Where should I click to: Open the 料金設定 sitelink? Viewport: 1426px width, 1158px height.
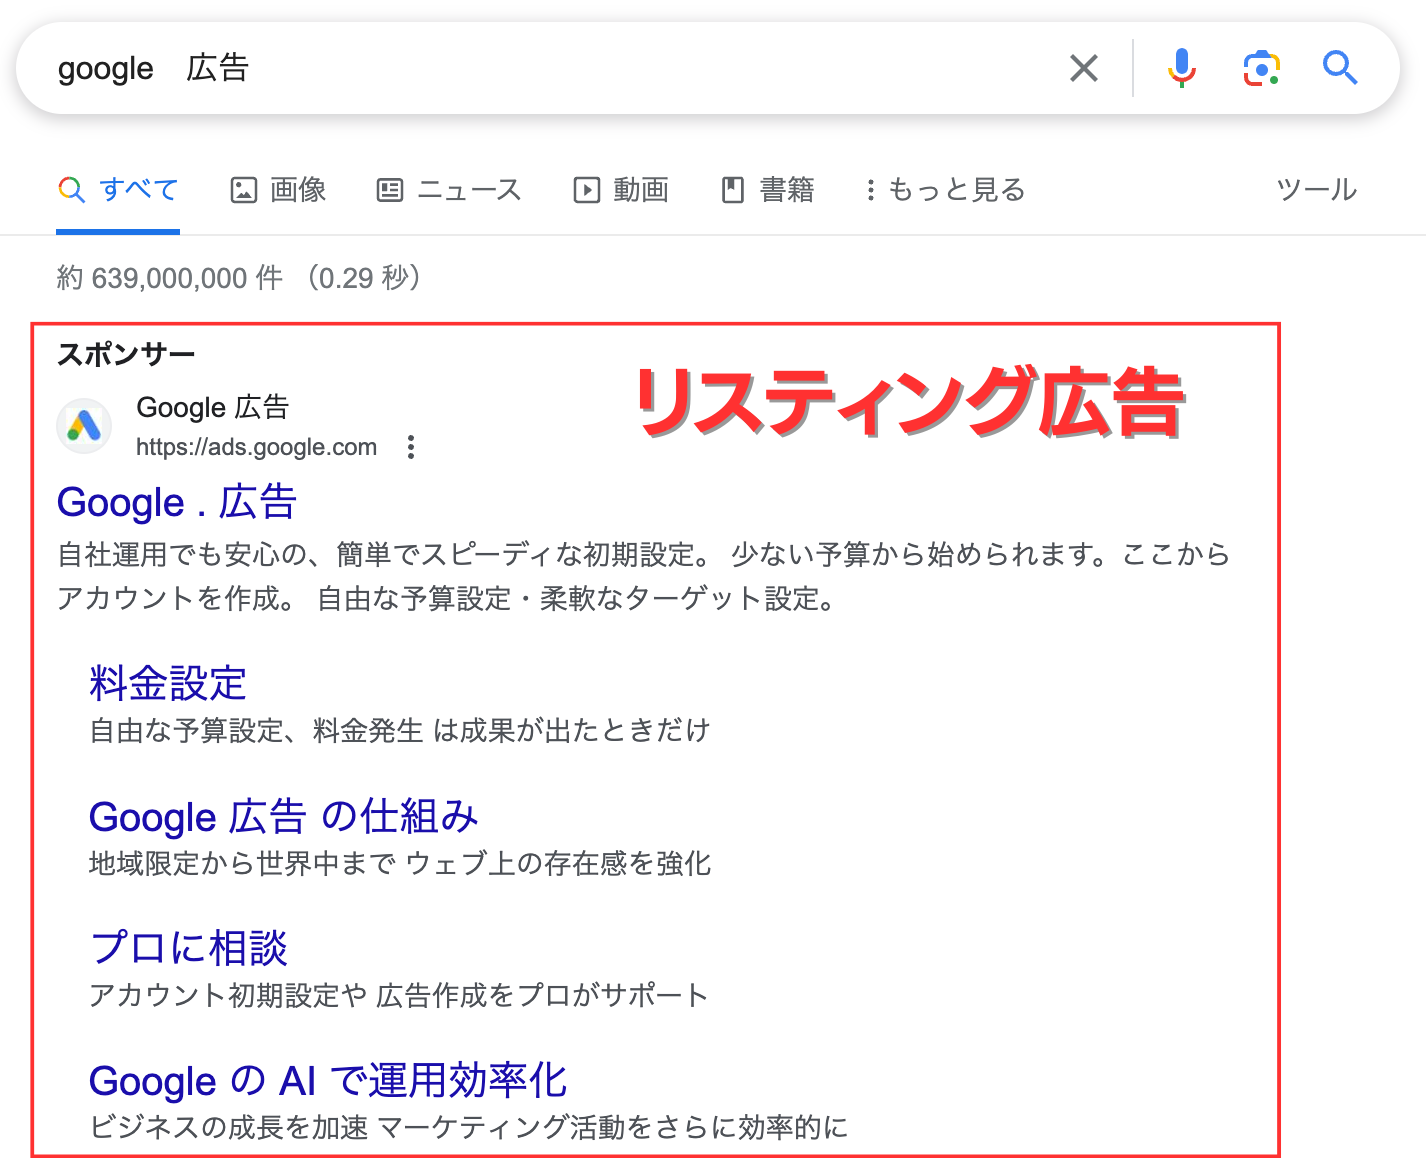(x=168, y=684)
